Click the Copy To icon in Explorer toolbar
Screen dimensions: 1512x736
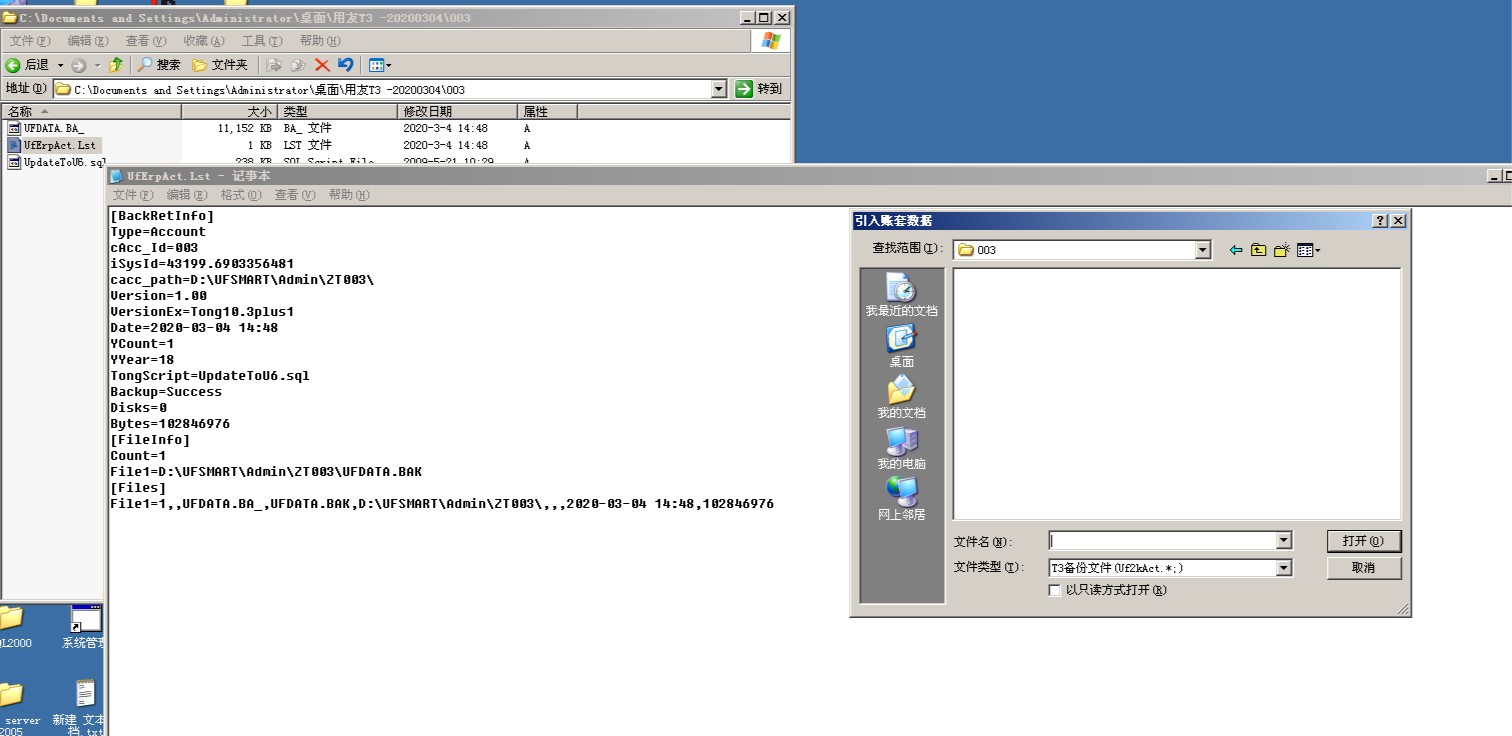298,65
